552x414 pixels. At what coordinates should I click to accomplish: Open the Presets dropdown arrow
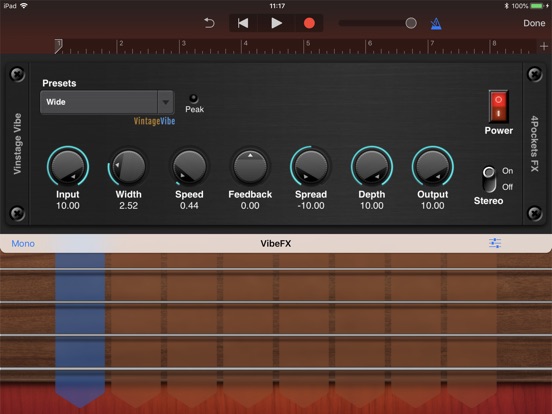165,102
